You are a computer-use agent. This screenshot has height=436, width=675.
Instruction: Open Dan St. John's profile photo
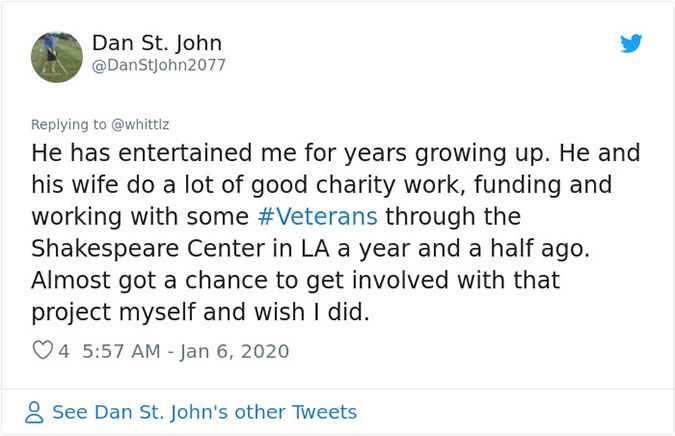(57, 56)
